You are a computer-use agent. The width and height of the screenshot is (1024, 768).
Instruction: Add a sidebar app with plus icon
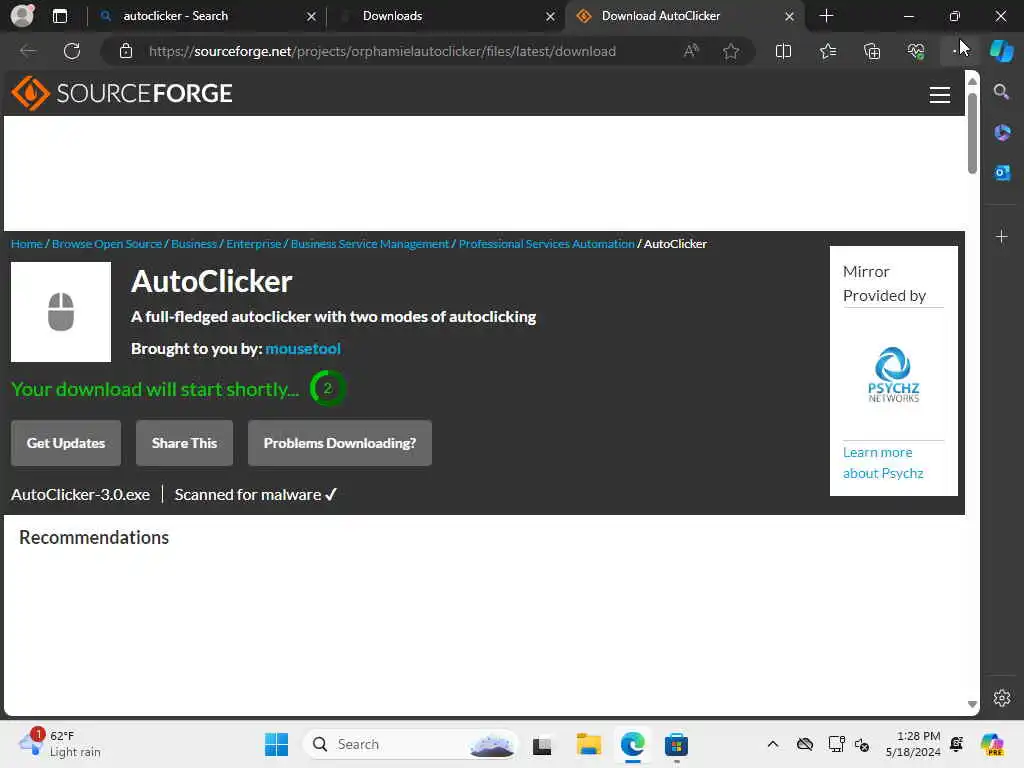1002,236
